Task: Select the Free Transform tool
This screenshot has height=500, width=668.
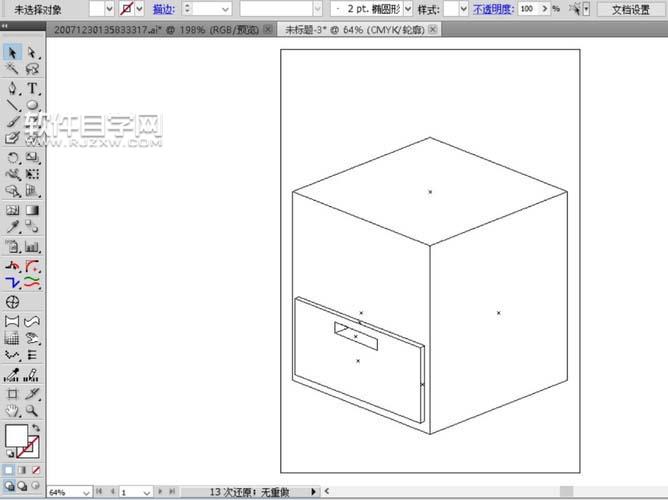Action: (x=32, y=174)
